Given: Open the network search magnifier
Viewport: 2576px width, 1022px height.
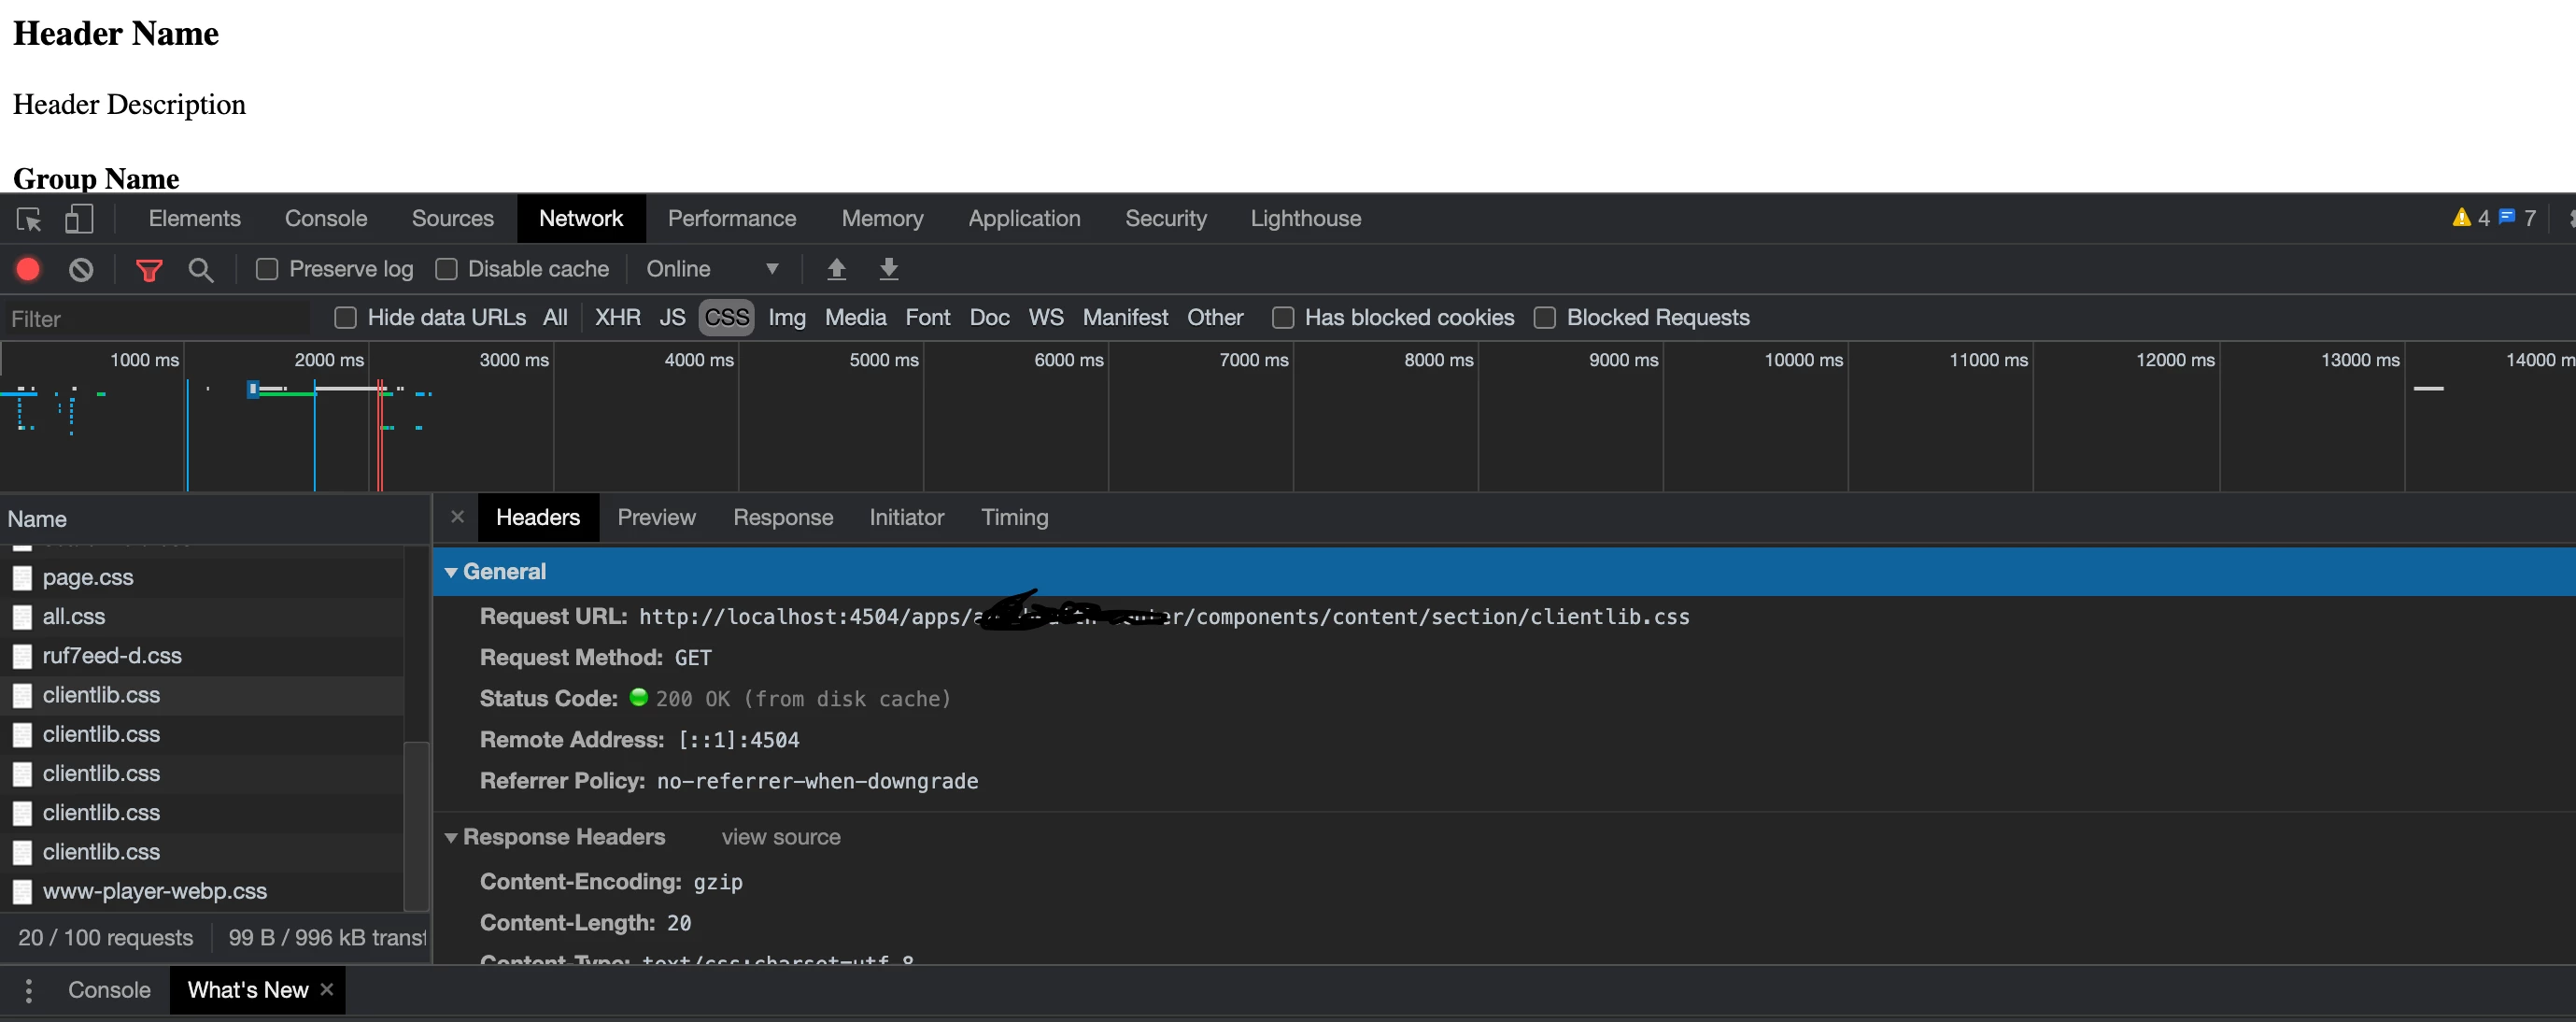Looking at the screenshot, I should (201, 270).
